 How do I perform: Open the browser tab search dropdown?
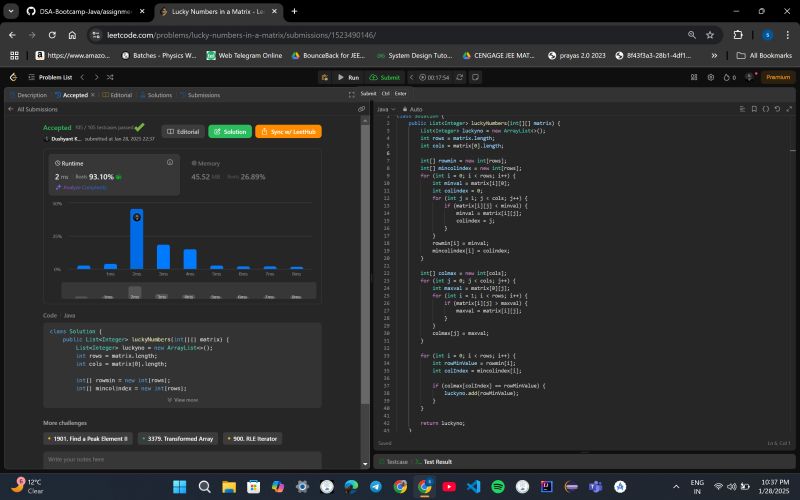[11, 11]
